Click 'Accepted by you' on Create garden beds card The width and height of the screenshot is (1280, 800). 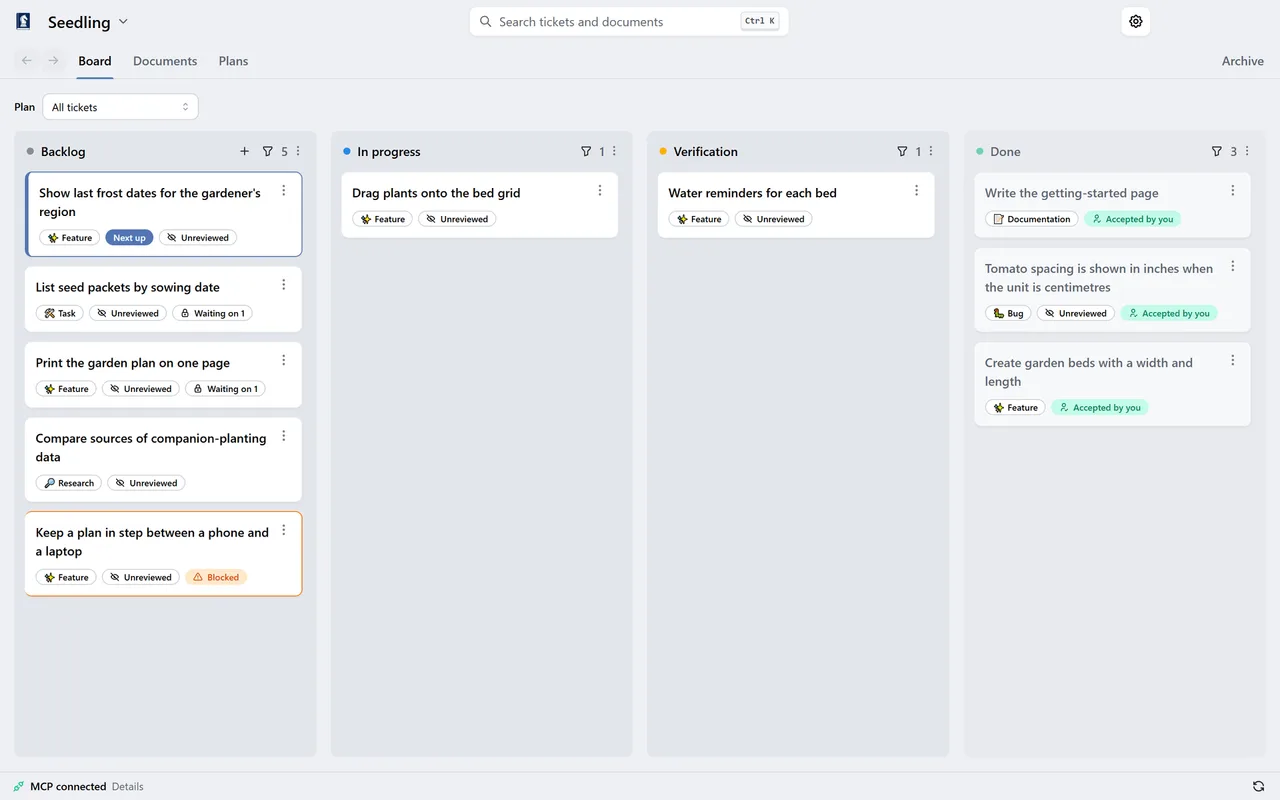tap(1100, 408)
